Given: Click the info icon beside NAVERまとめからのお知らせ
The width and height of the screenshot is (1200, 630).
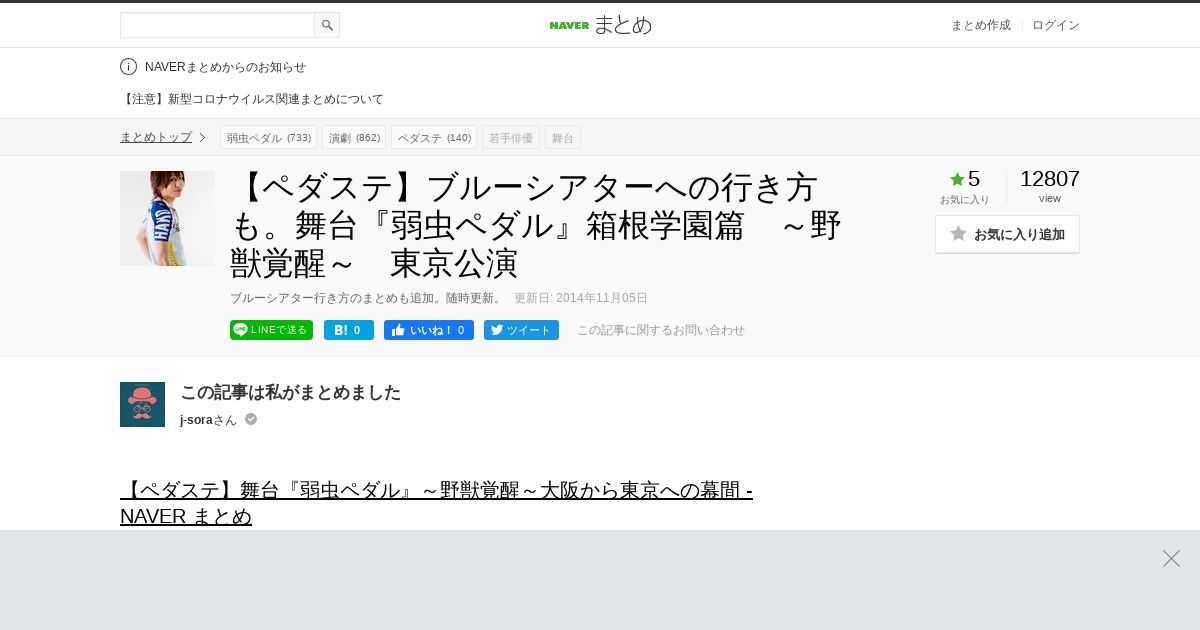Looking at the screenshot, I should pos(128,67).
